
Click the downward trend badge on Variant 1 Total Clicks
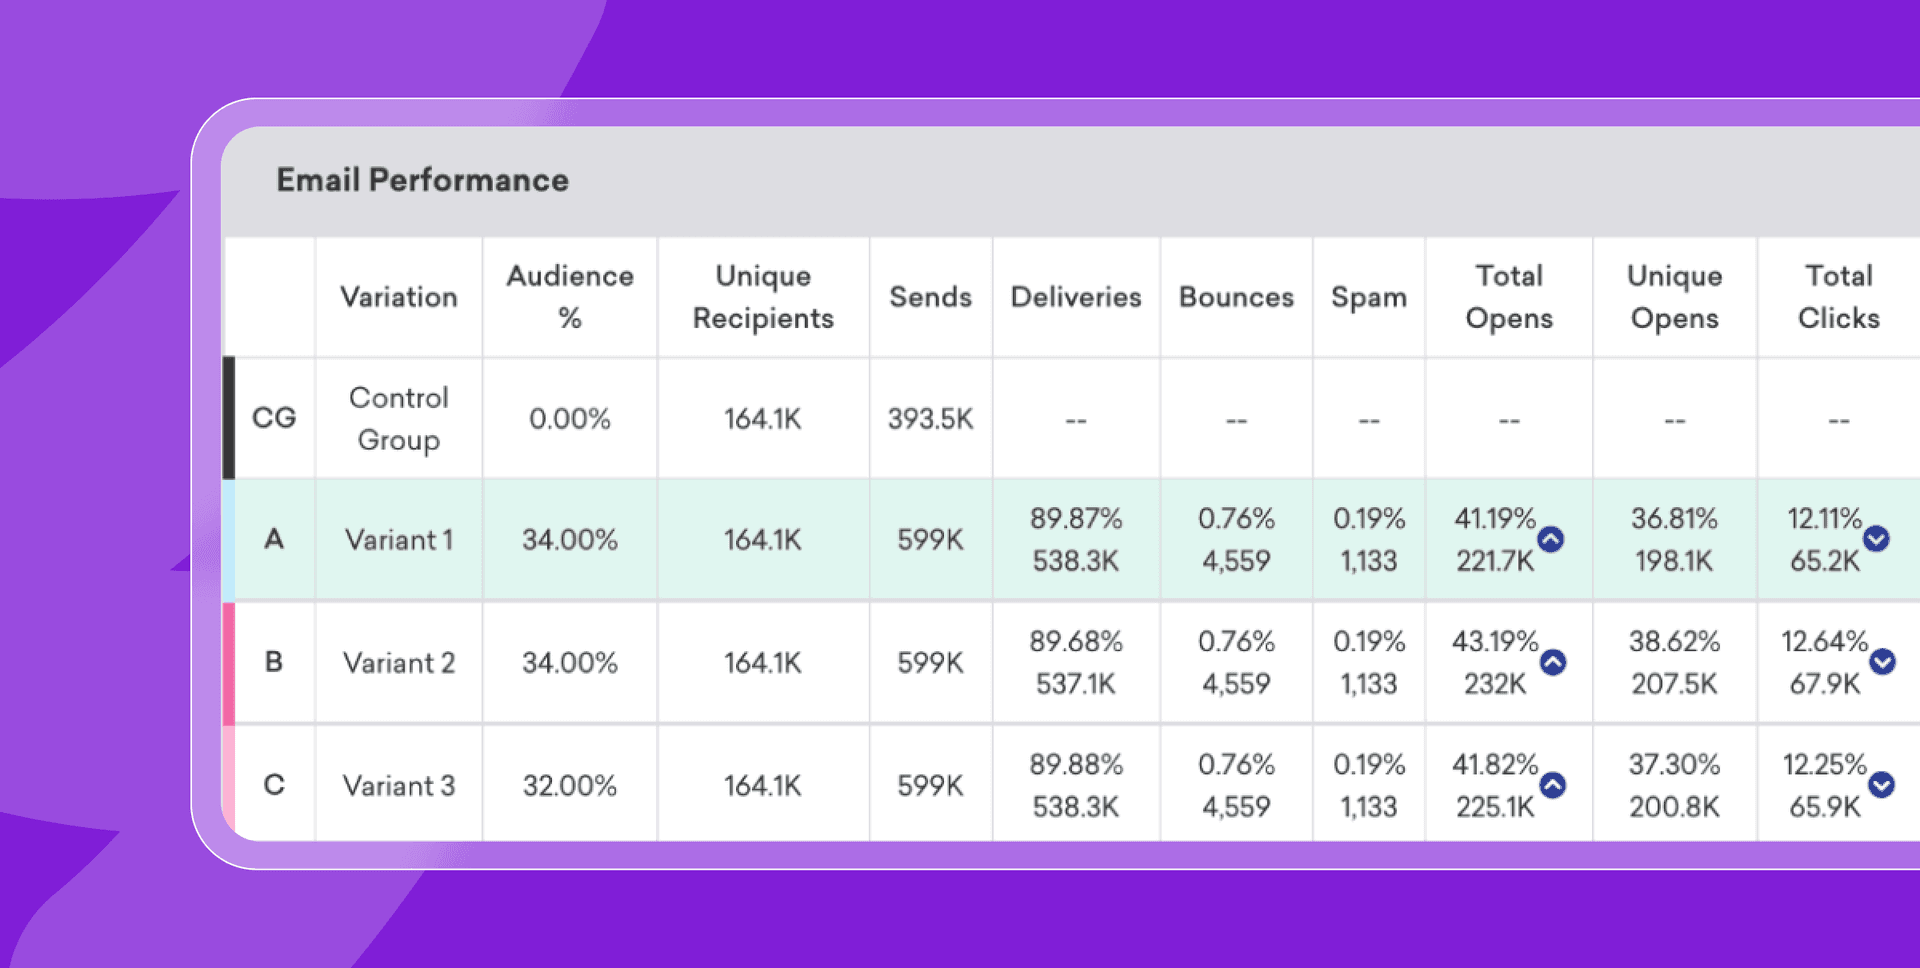[x=1877, y=539]
